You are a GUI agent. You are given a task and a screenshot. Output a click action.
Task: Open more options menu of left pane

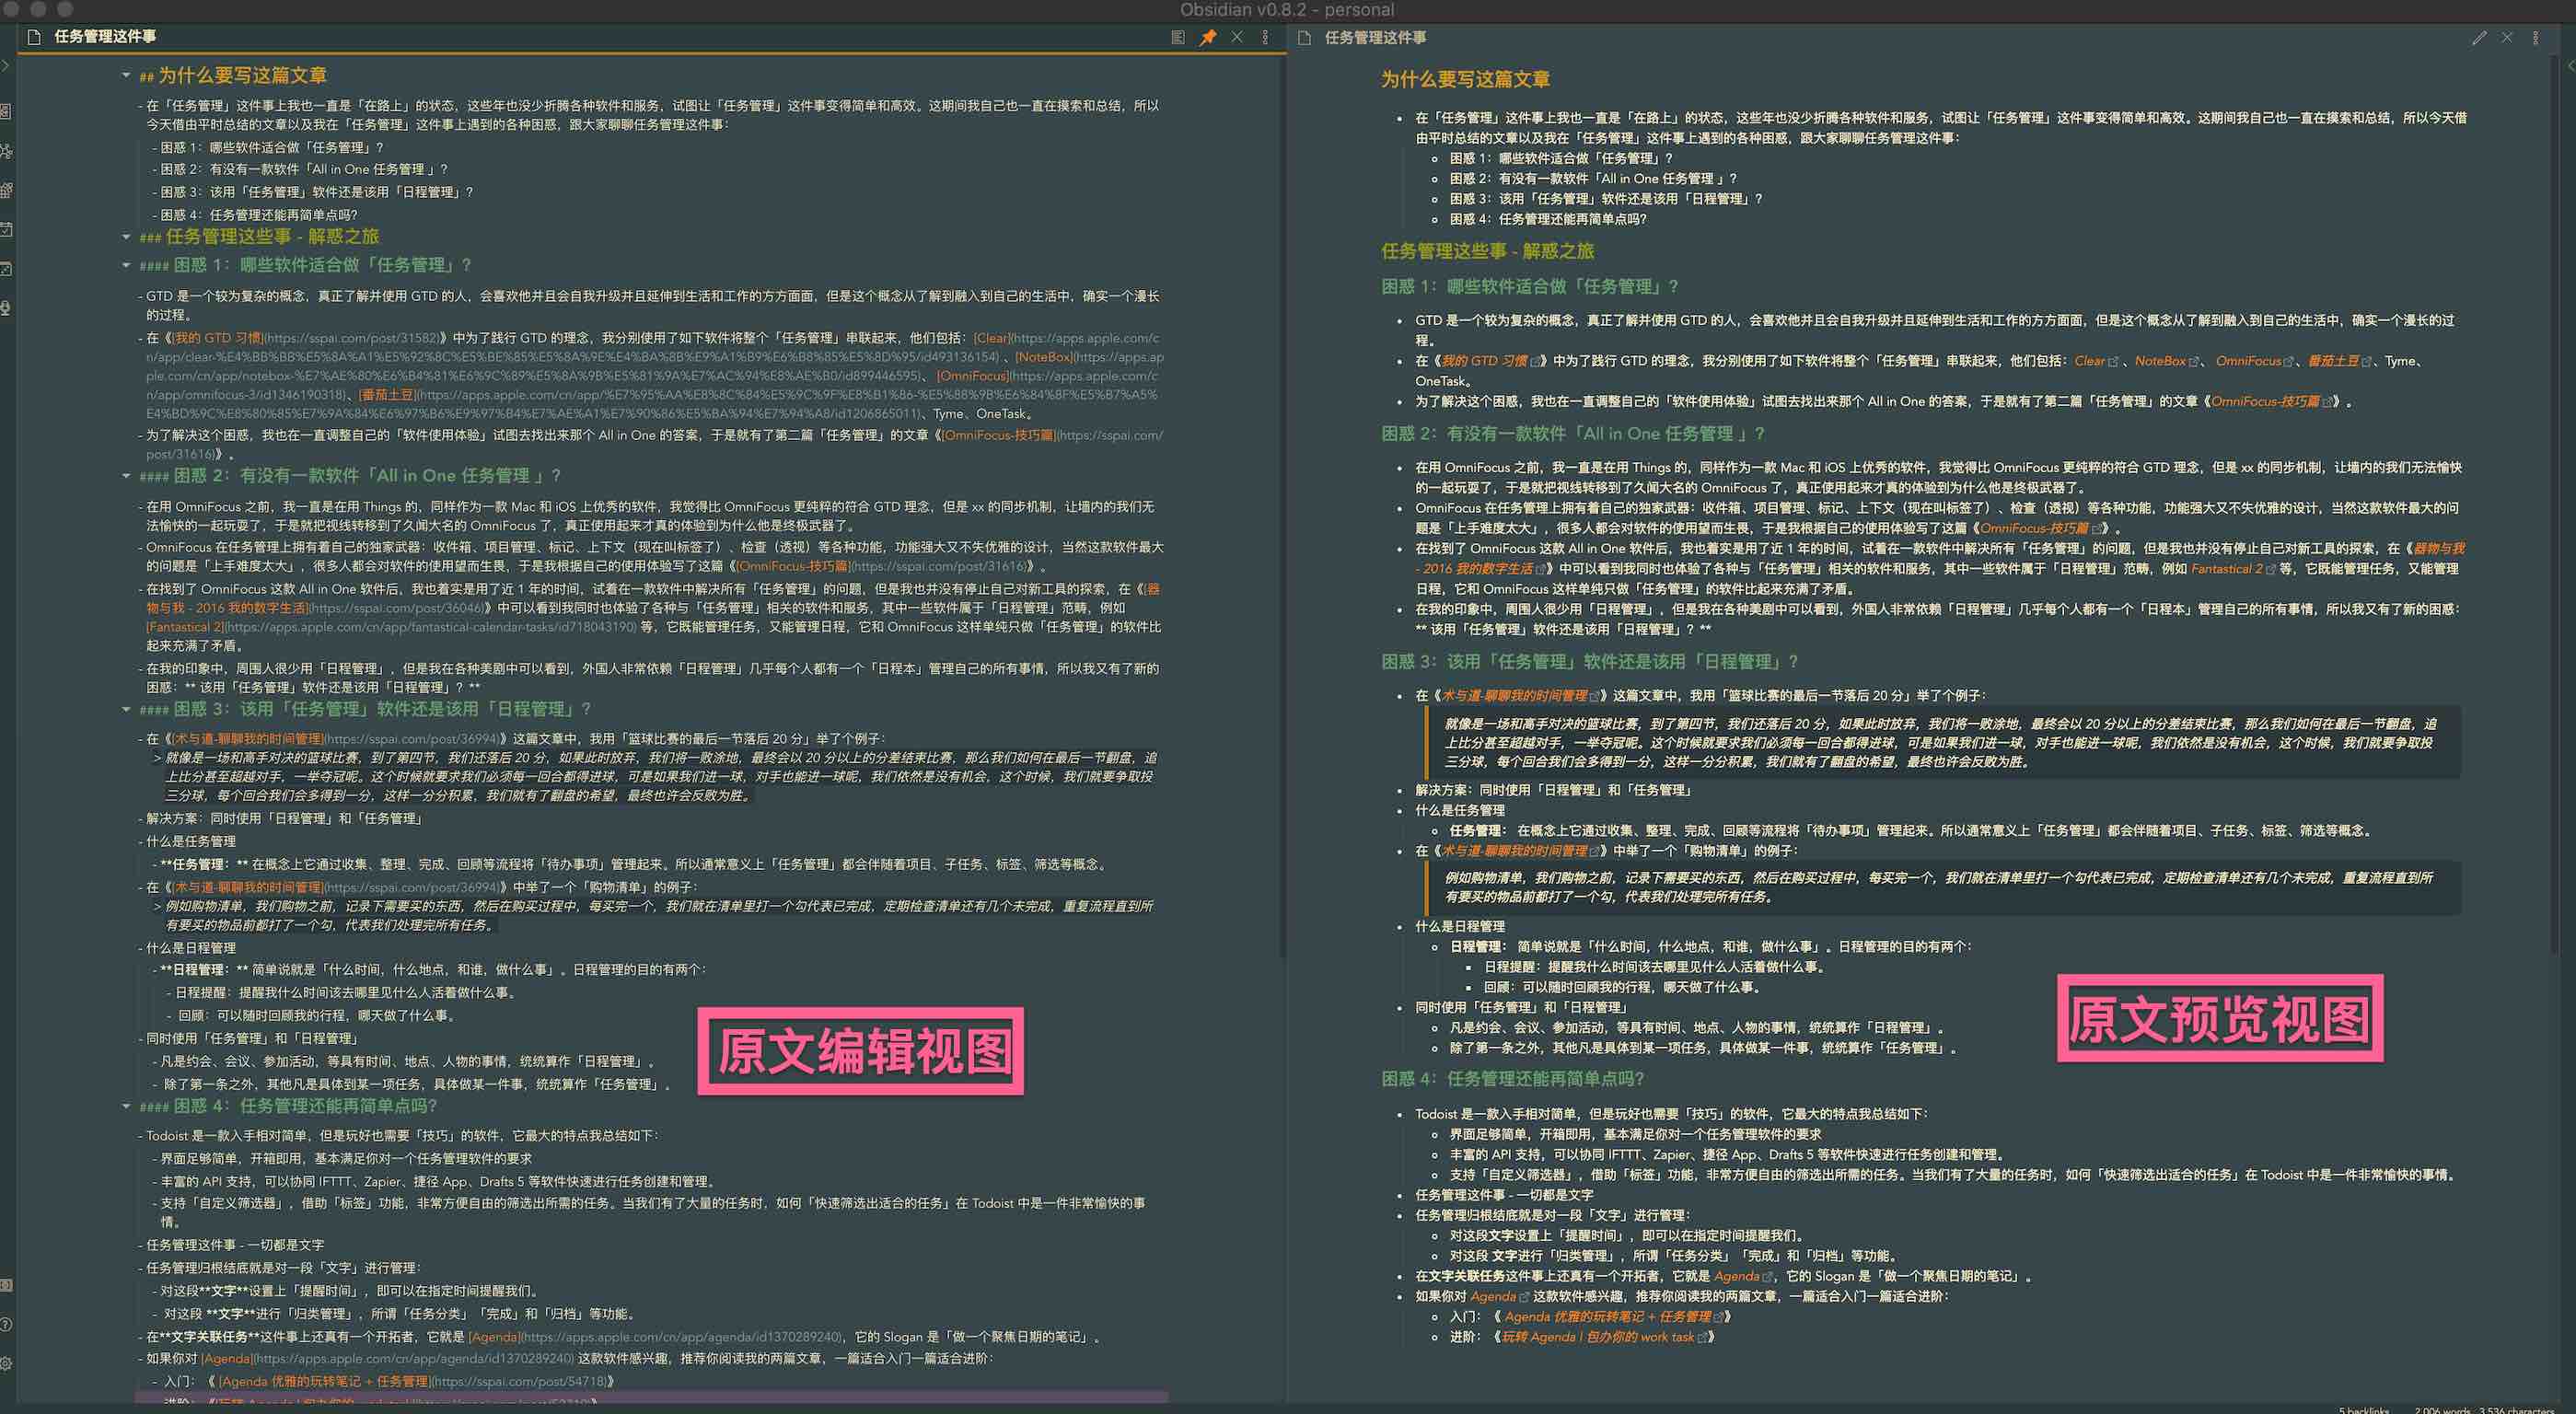click(1265, 38)
